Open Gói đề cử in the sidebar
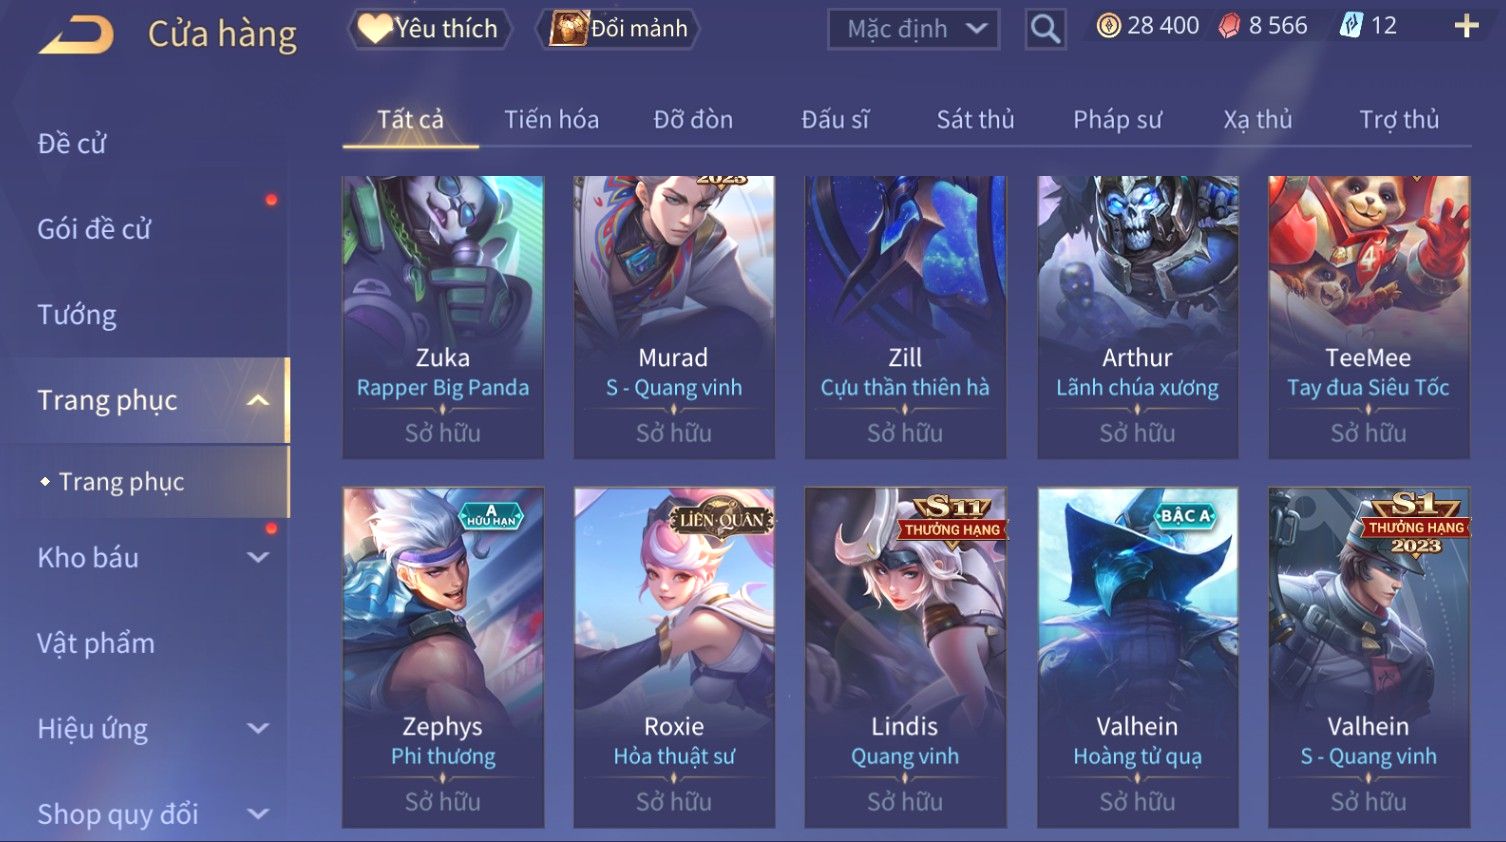Screen dimensions: 1506x842 coord(94,229)
